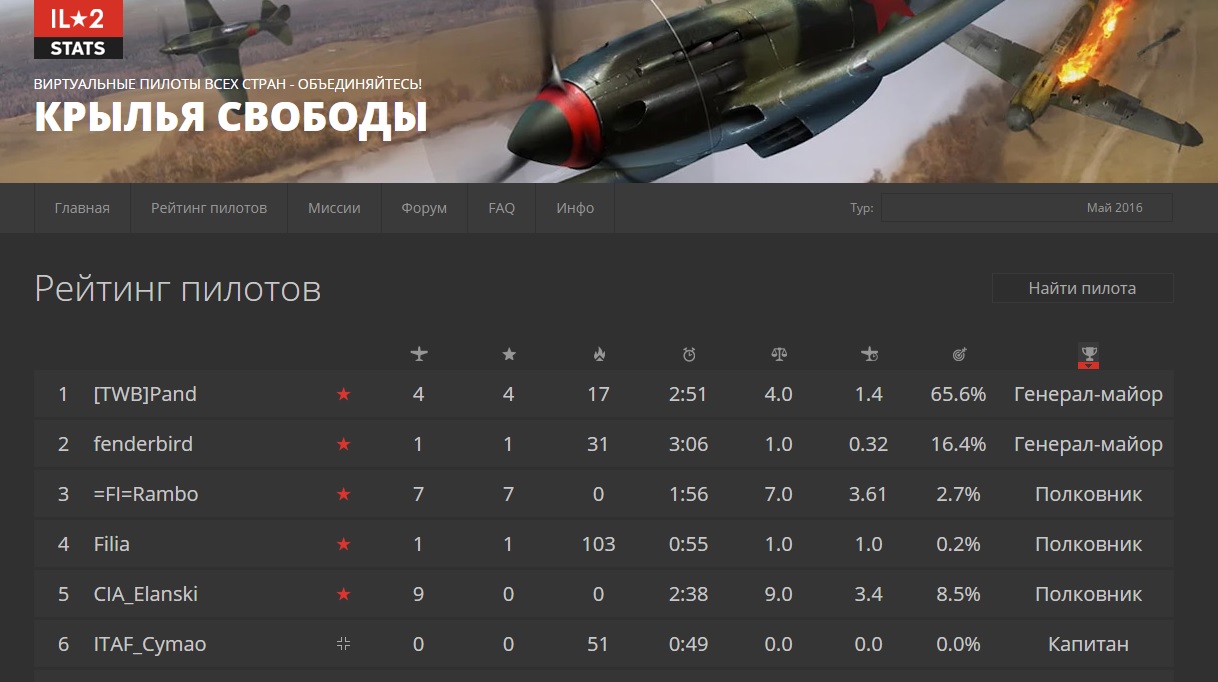The height and width of the screenshot is (682, 1218).
Task: Click flight time 3:06
Action: pyautogui.click(x=688, y=444)
